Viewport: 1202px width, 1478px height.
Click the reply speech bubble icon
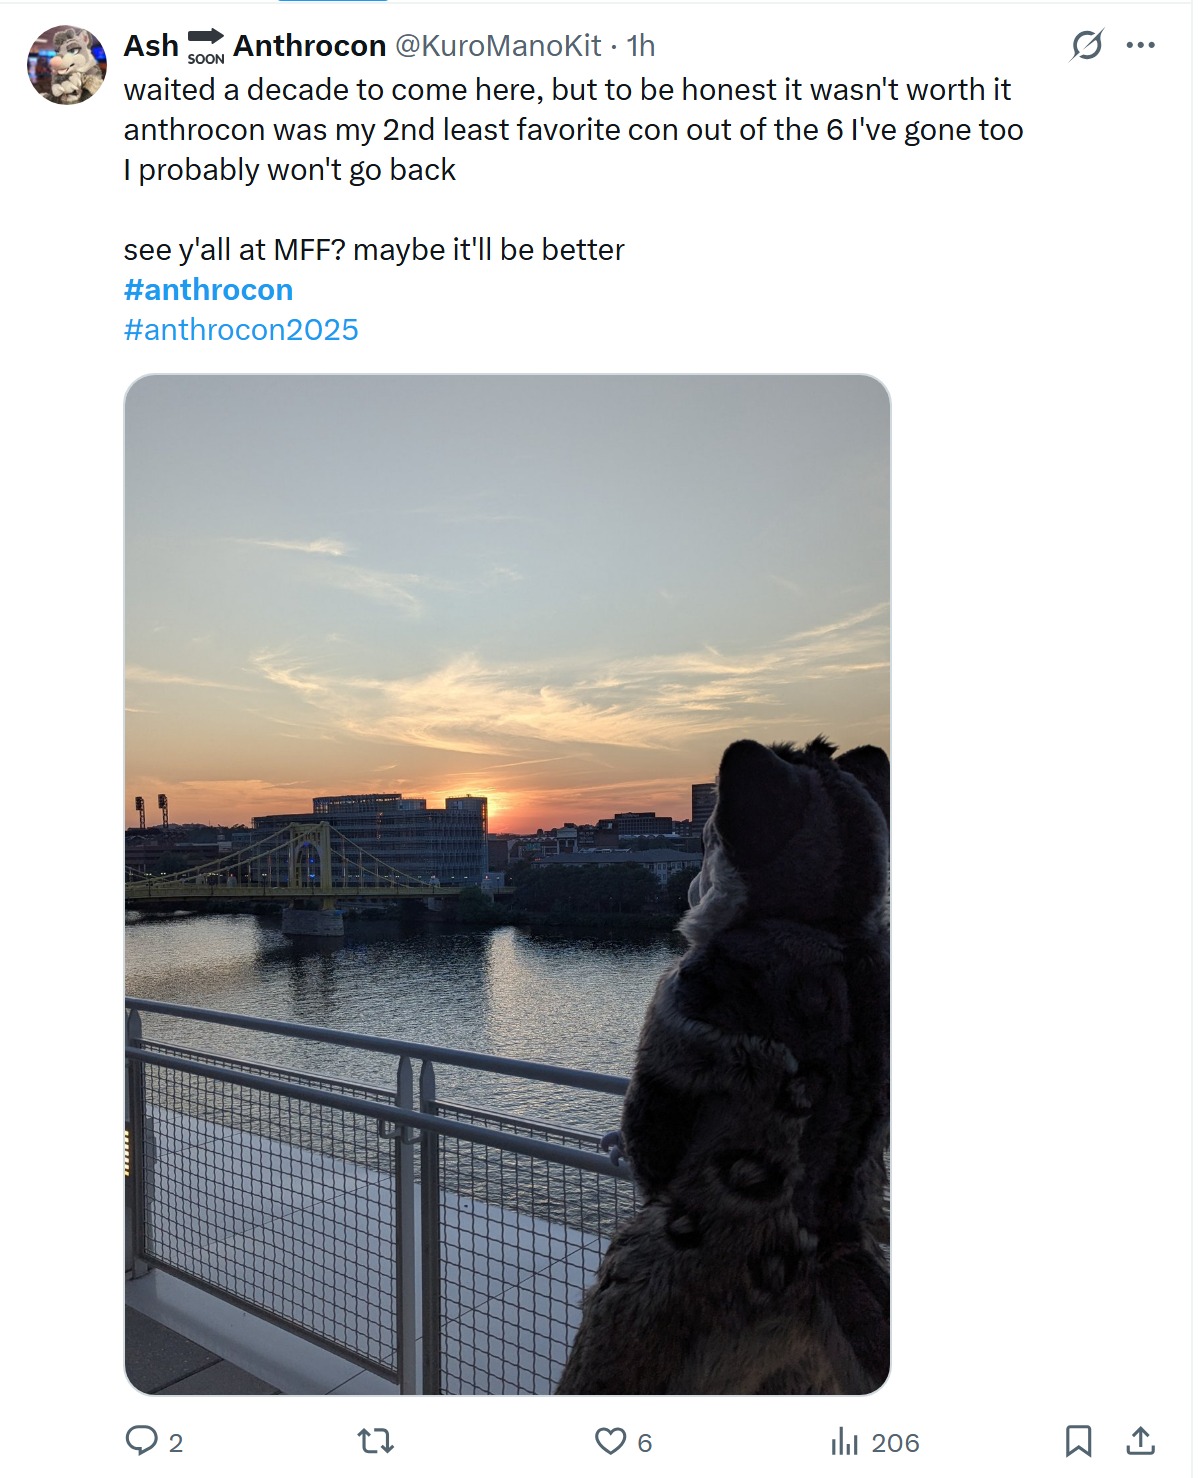(x=141, y=1440)
